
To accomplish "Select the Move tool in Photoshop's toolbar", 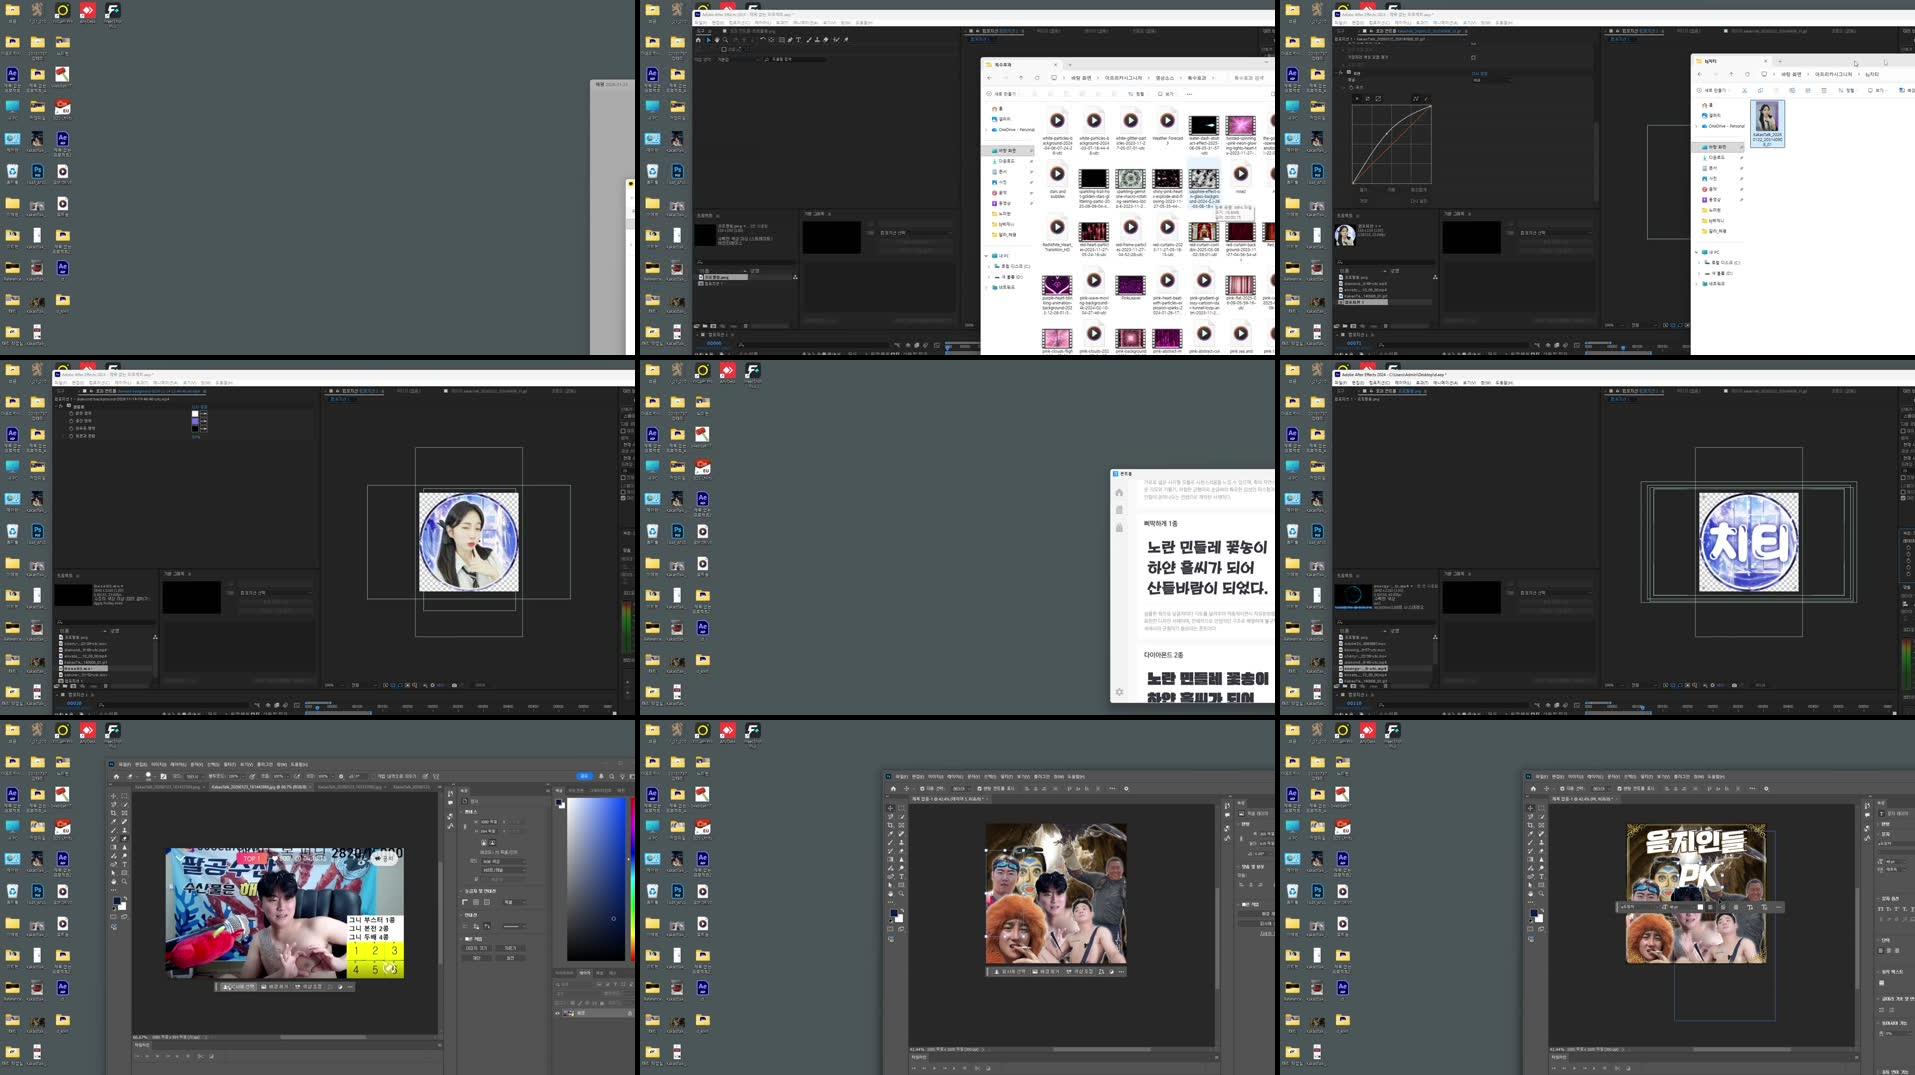I will [890, 807].
